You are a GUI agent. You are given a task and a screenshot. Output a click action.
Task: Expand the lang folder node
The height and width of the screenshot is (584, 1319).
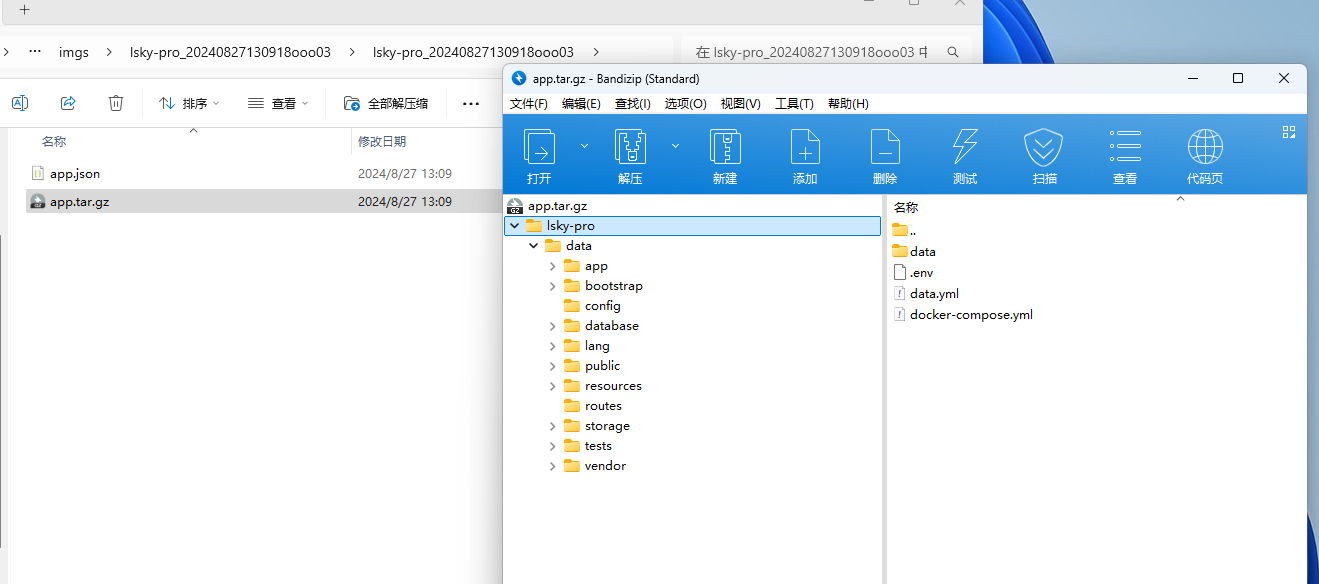553,346
